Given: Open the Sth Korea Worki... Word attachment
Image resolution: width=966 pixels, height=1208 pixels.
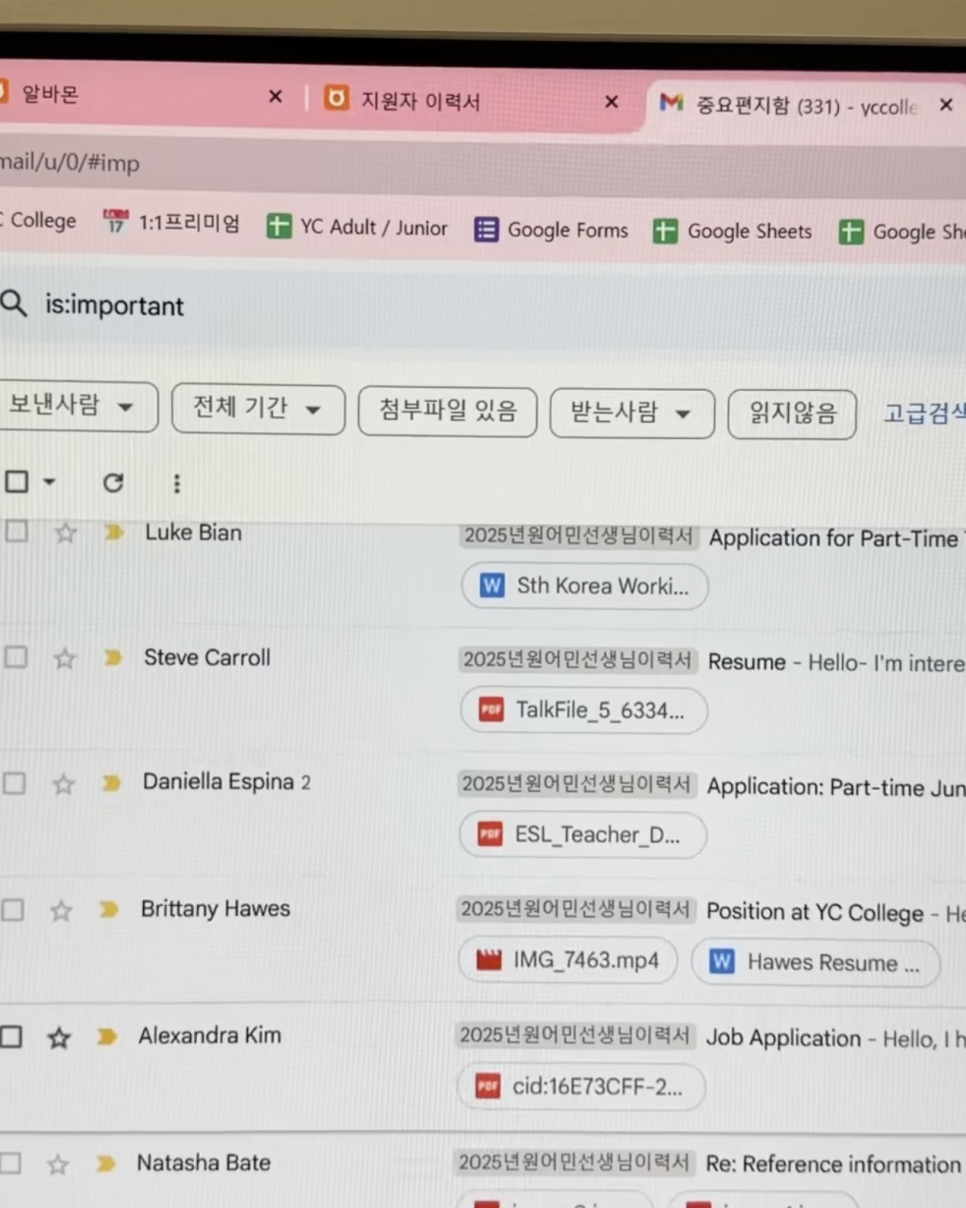Looking at the screenshot, I should pyautogui.click(x=585, y=586).
